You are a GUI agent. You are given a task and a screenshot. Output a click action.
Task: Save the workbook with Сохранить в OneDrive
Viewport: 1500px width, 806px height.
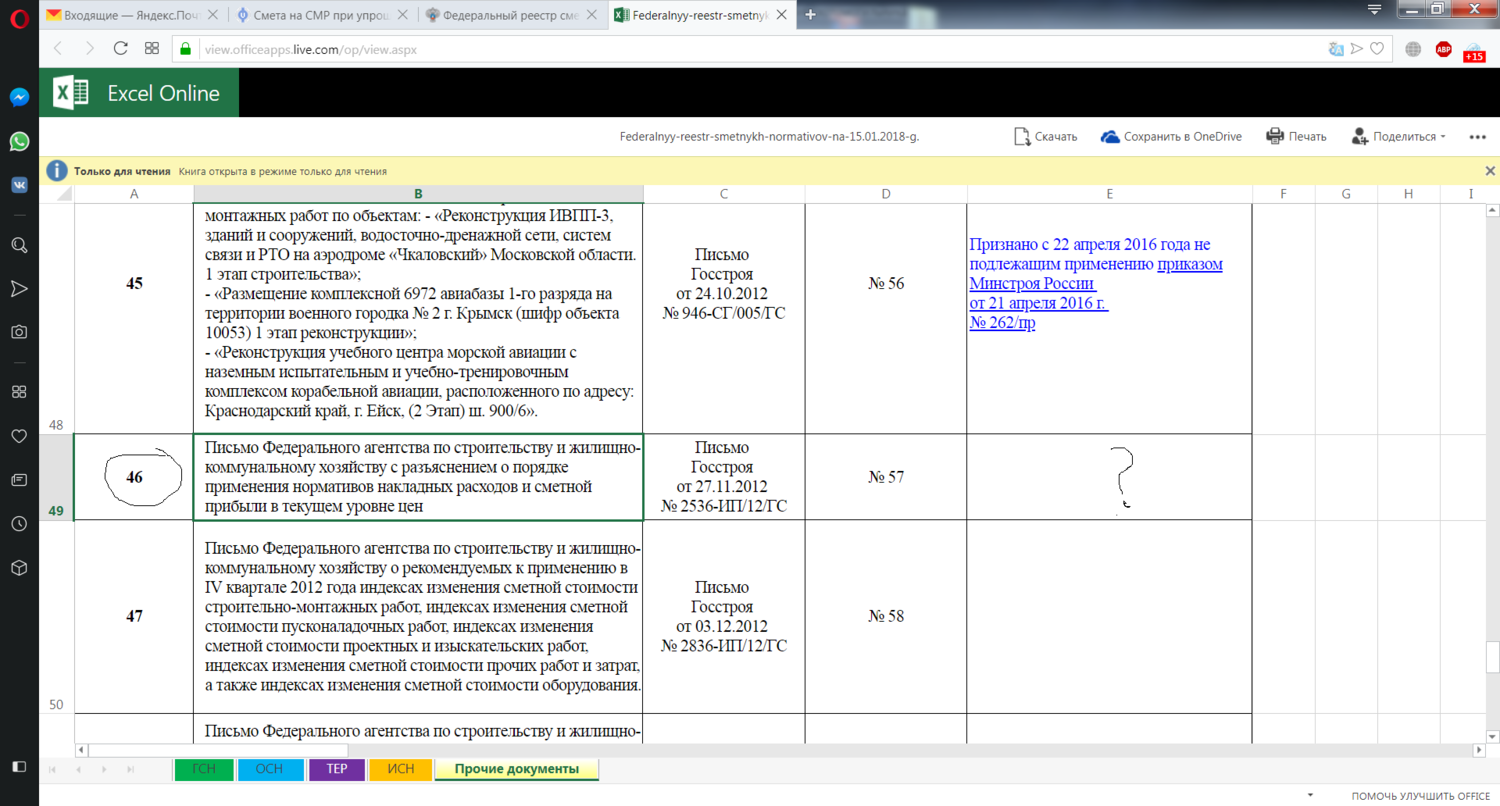click(x=1171, y=137)
